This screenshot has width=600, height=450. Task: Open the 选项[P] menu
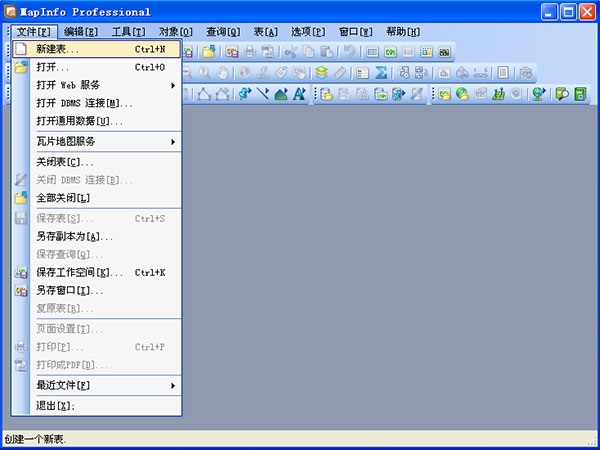[308, 32]
